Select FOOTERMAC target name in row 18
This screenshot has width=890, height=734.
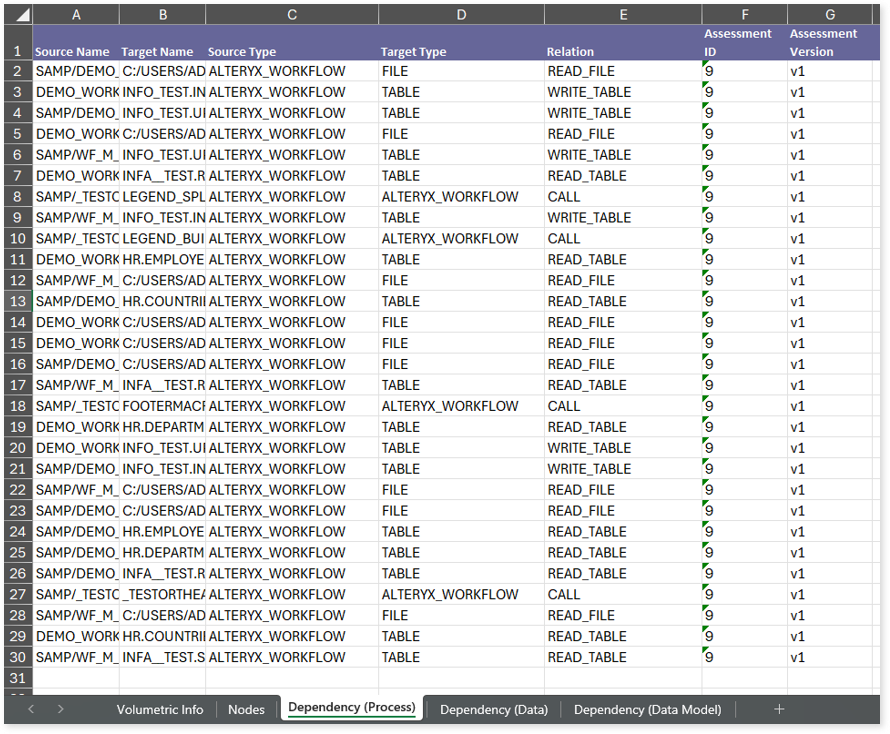(163, 406)
